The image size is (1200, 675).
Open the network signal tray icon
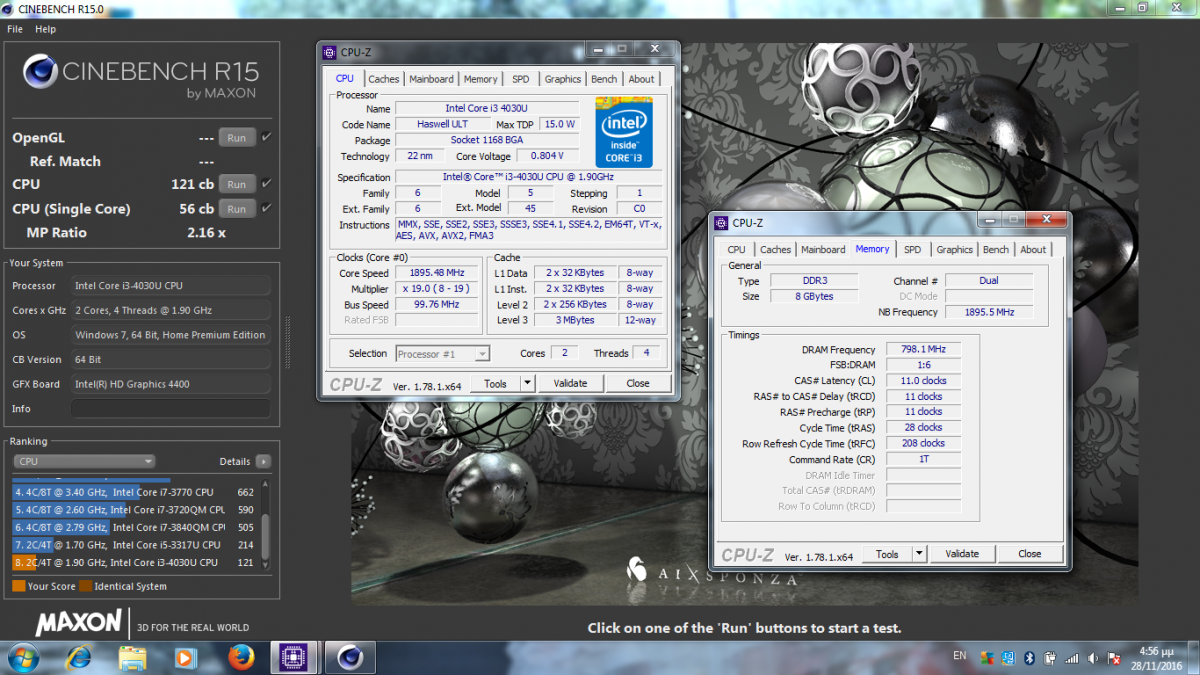click(1072, 658)
